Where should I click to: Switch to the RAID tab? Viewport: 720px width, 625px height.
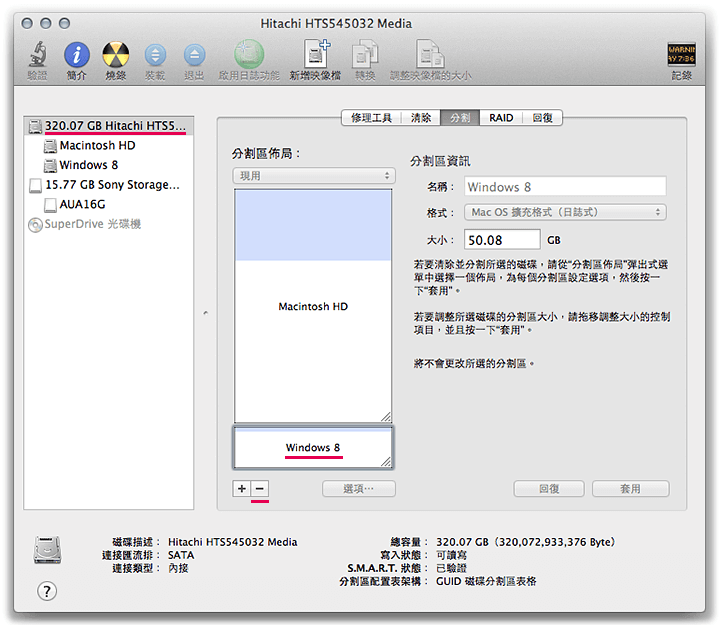(501, 118)
